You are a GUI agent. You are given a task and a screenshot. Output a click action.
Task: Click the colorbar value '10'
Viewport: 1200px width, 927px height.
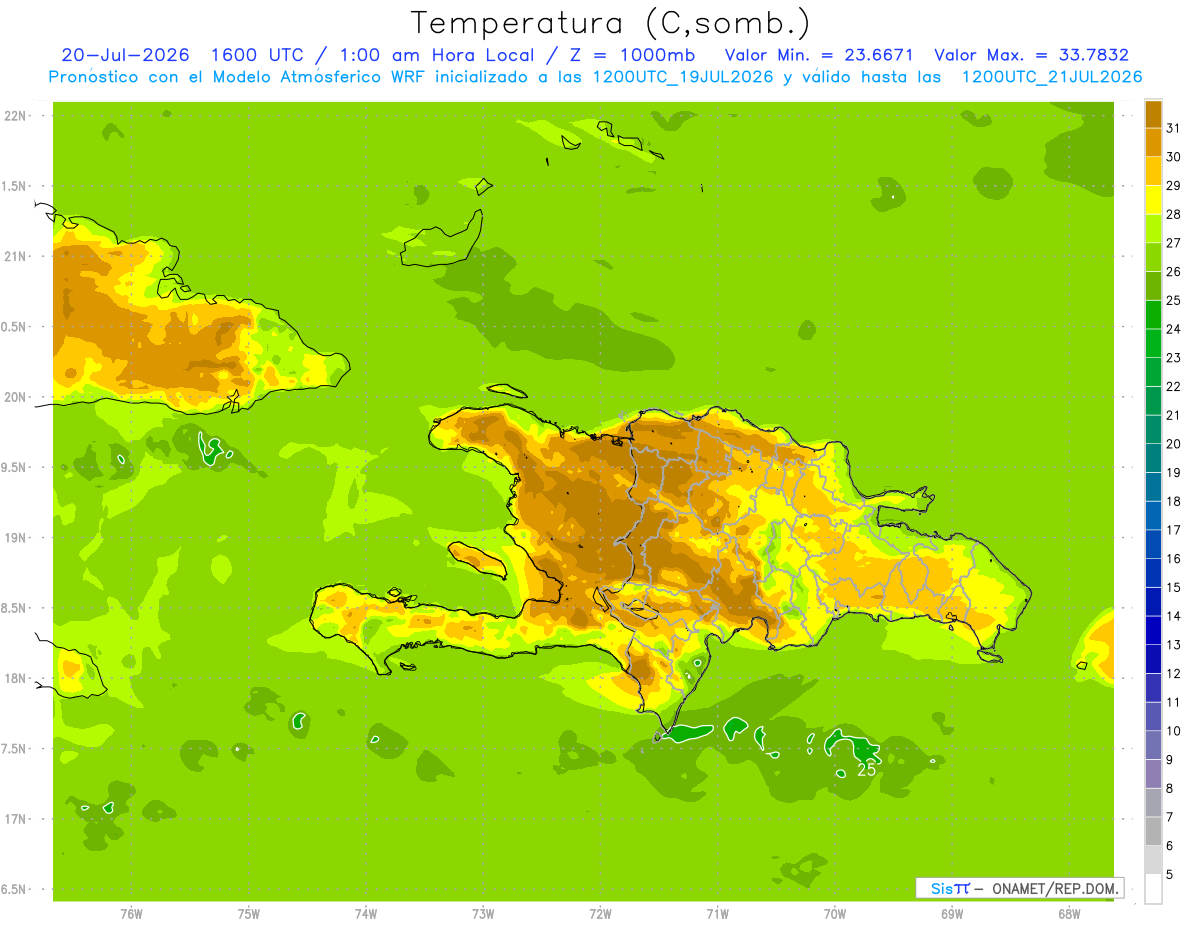[1174, 731]
